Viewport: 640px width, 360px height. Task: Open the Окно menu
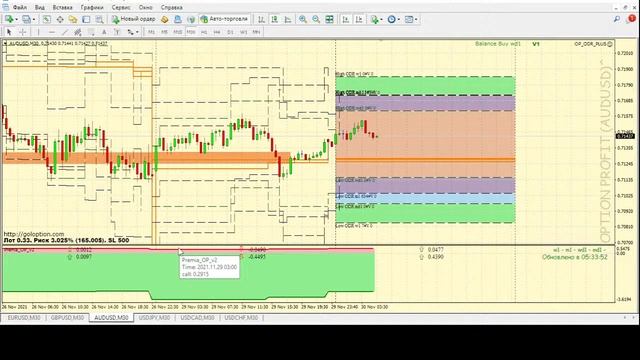point(145,7)
